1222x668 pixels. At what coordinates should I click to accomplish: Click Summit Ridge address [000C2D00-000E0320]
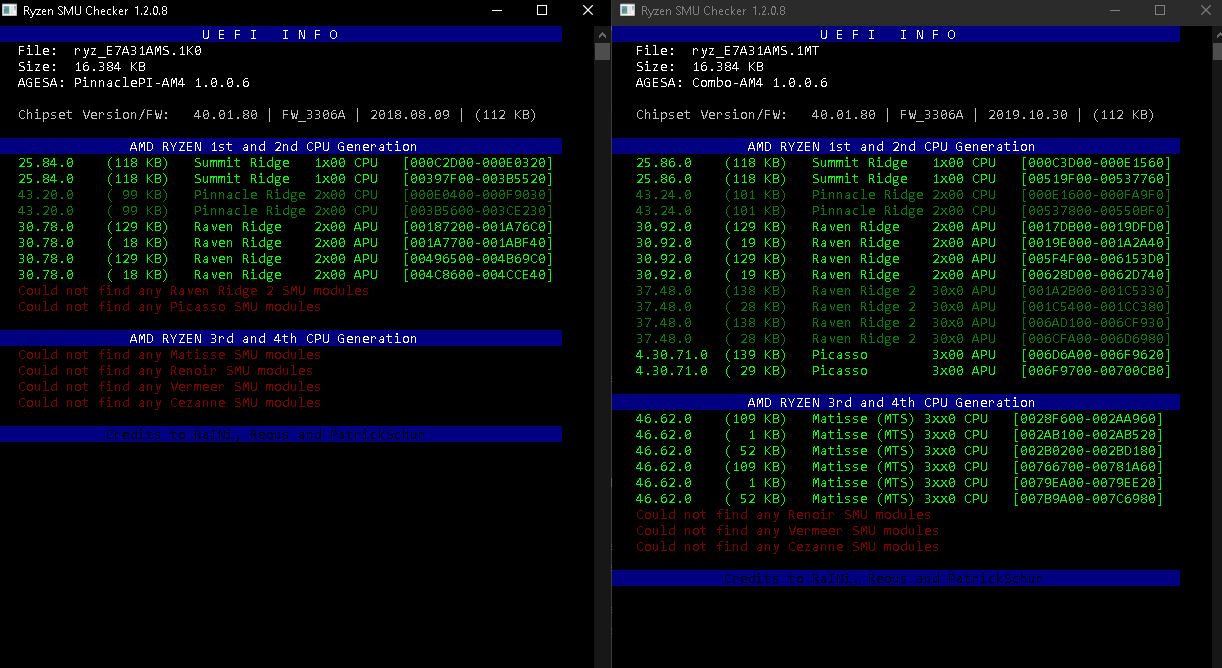[477, 162]
